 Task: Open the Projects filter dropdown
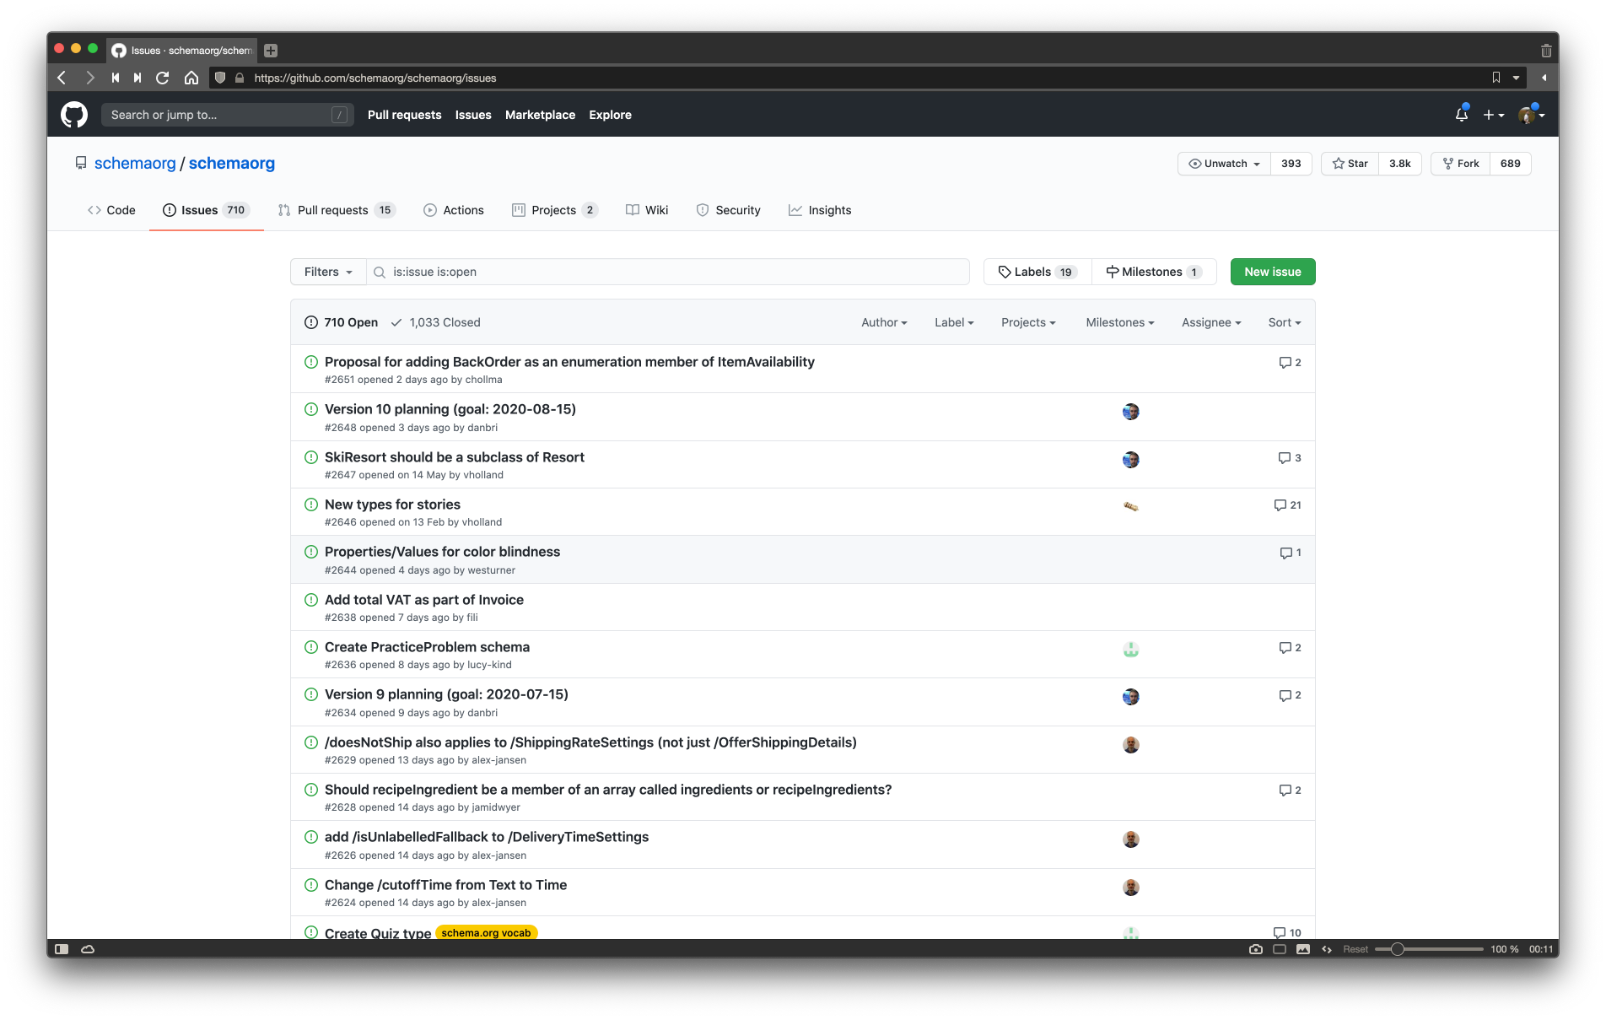pyautogui.click(x=1028, y=322)
